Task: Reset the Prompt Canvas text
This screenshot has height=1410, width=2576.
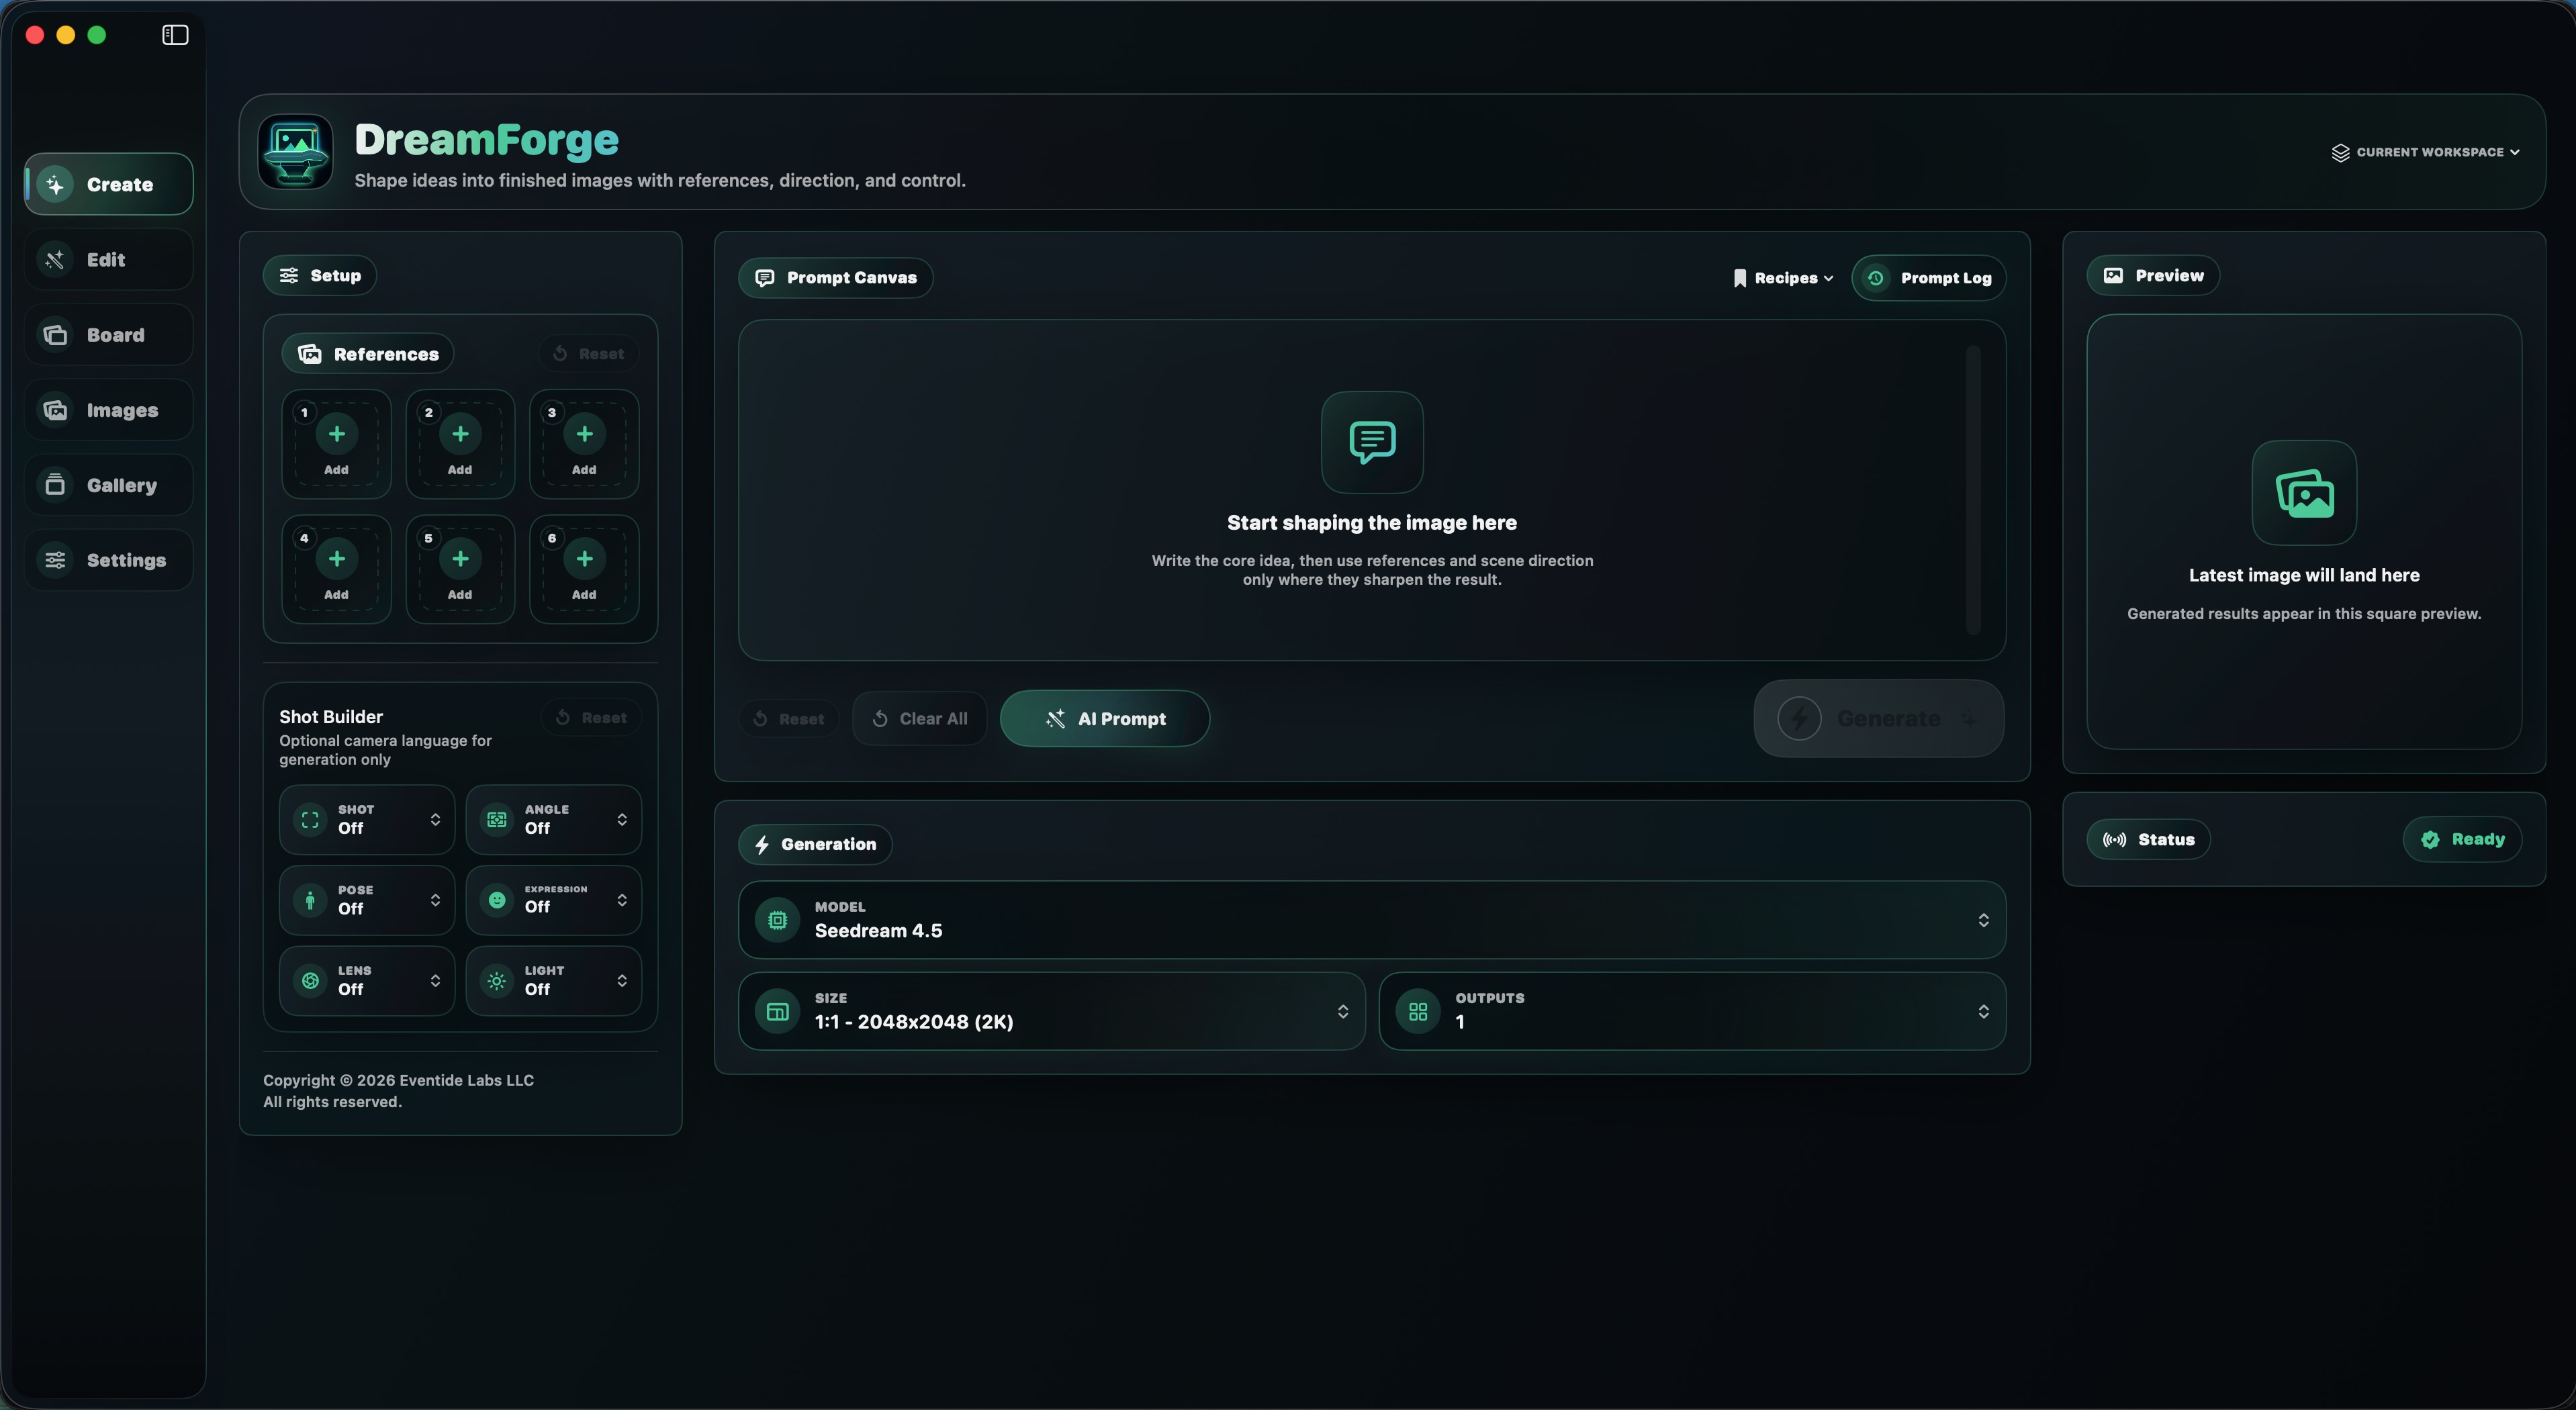Action: pyautogui.click(x=789, y=719)
